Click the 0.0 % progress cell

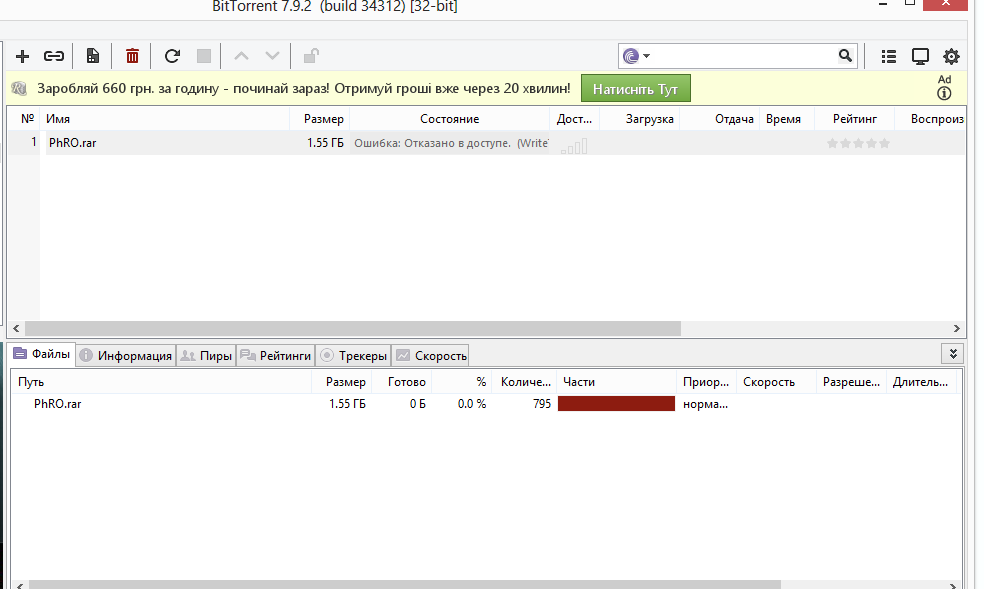(x=472, y=404)
